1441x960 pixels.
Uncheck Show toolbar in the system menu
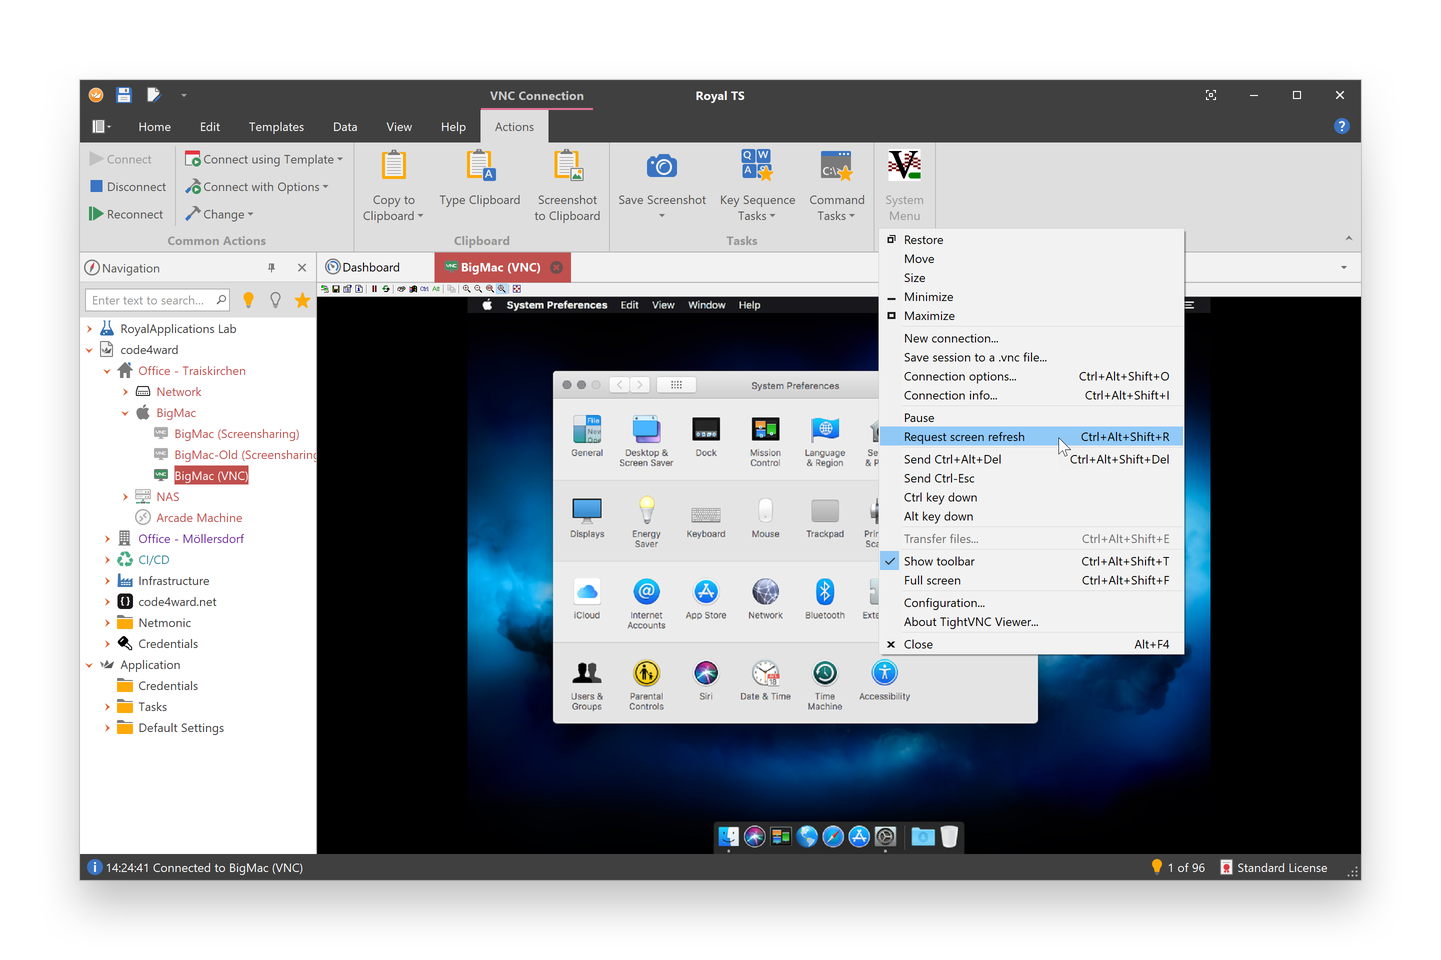pyautogui.click(x=940, y=561)
